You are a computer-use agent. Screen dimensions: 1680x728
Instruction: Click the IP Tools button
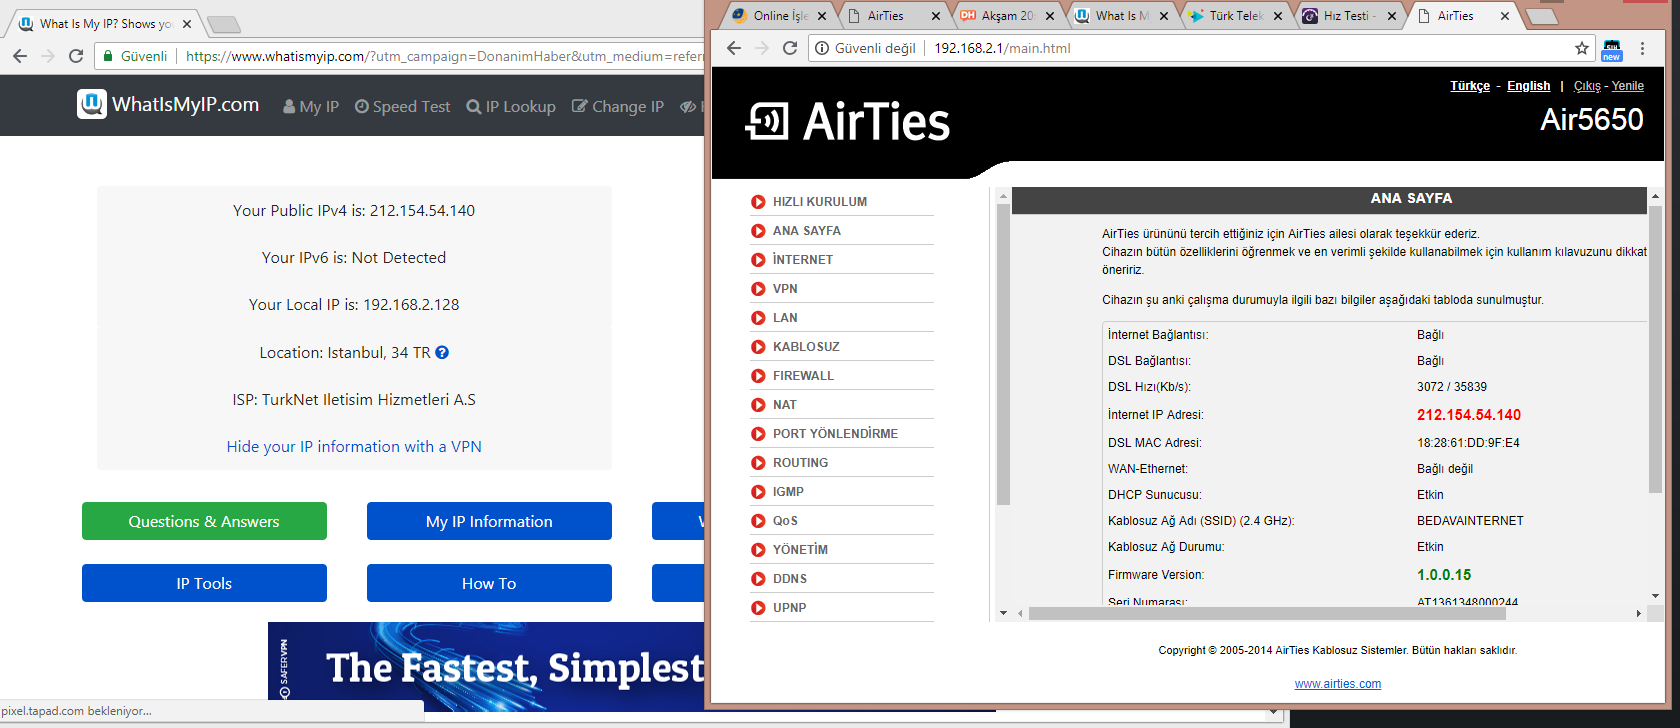click(204, 583)
